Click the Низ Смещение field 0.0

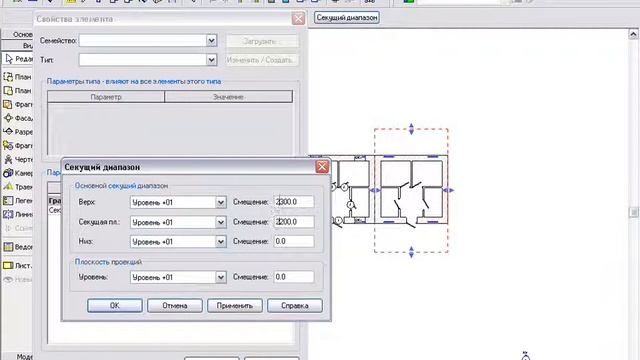tap(294, 241)
